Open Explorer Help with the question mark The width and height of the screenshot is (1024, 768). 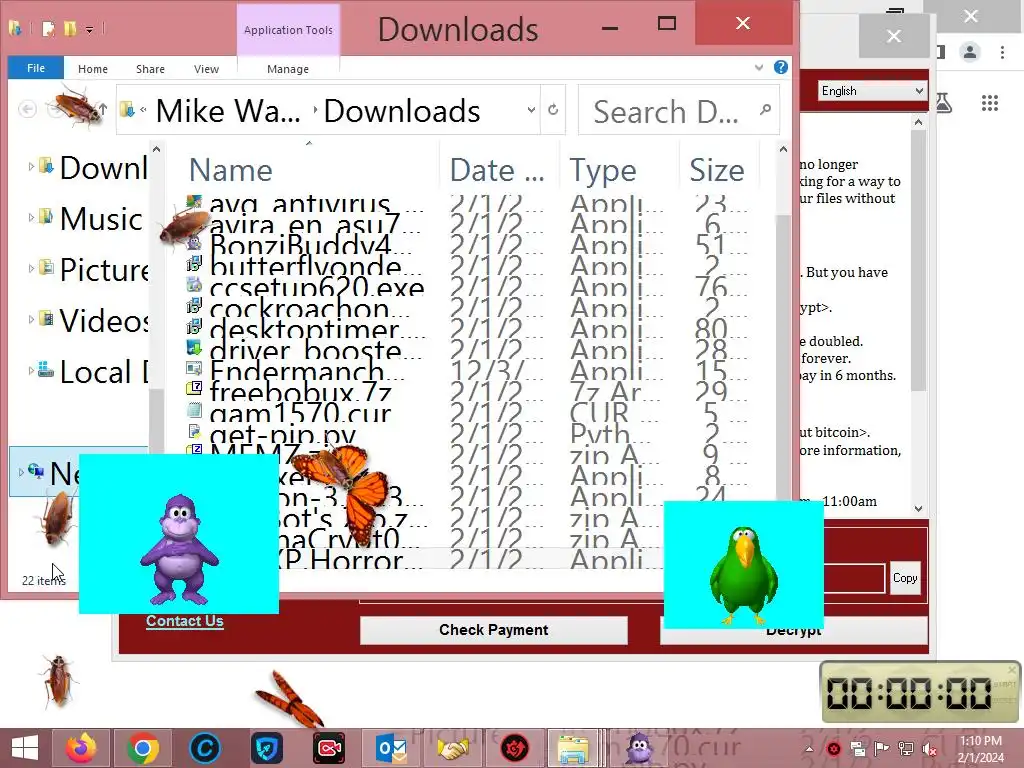[780, 67]
